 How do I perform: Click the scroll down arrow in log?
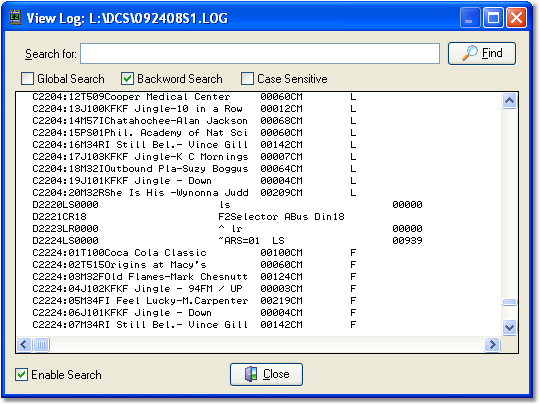pyautogui.click(x=509, y=327)
